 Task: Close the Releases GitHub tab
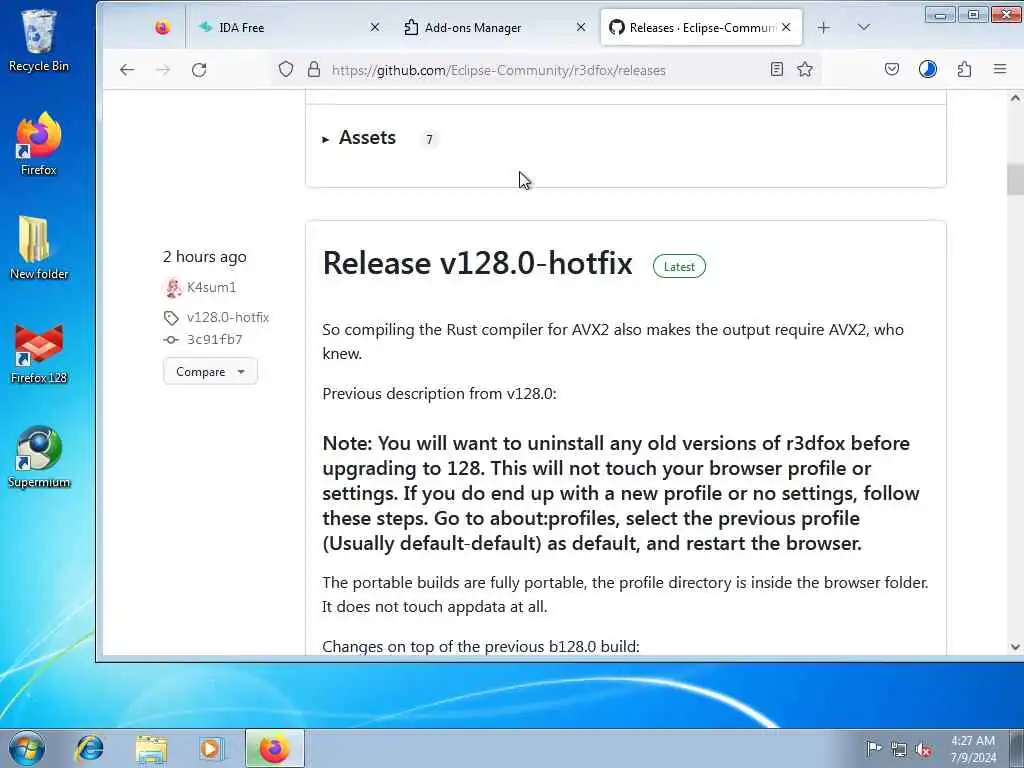[x=786, y=27]
